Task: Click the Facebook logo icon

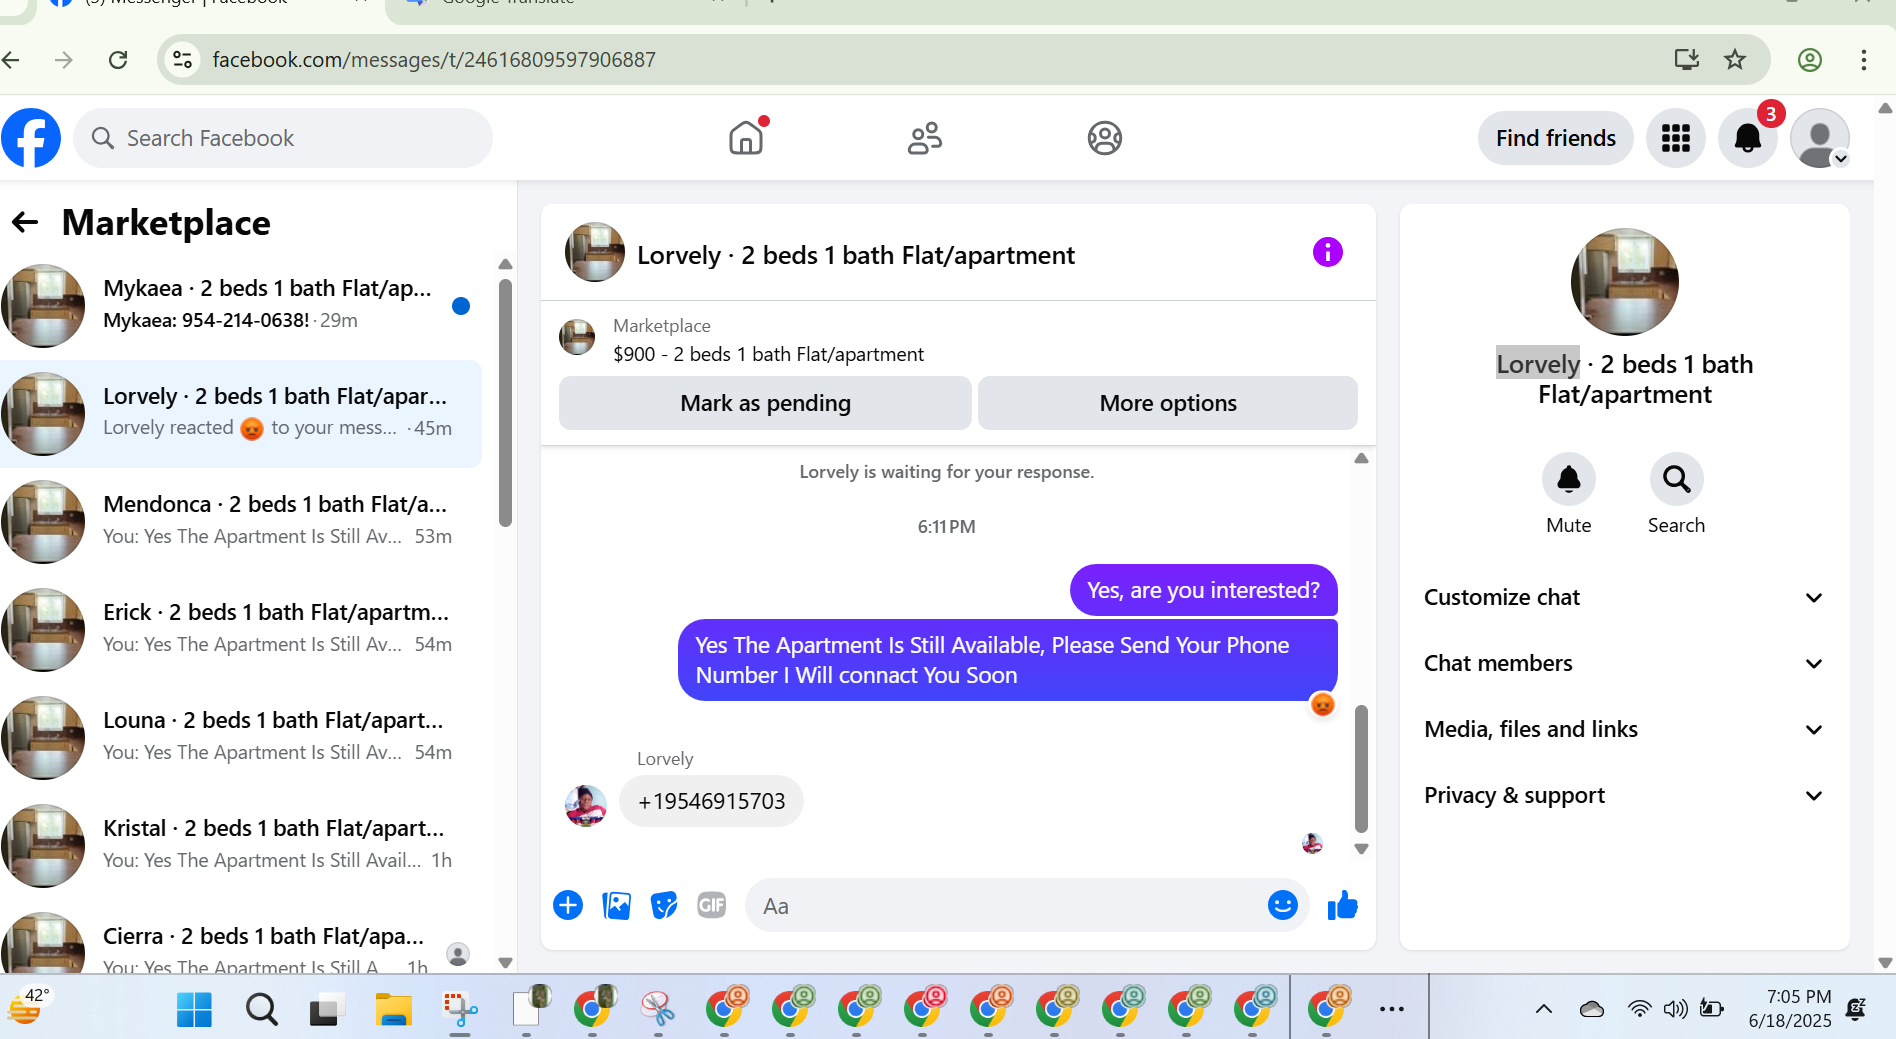Action: [31, 138]
